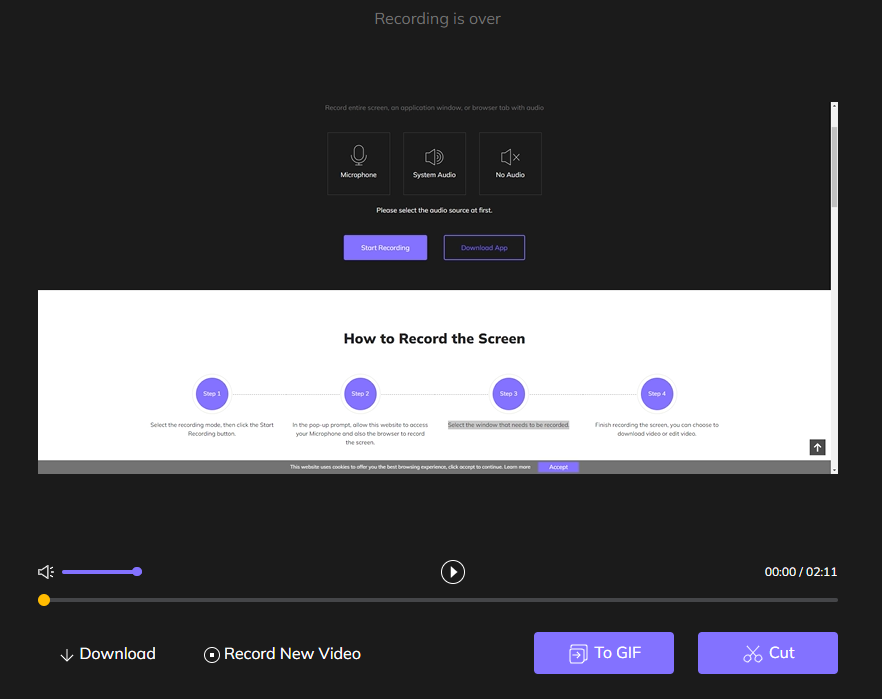Click the Step 2 circle
The height and width of the screenshot is (699, 882).
360,394
